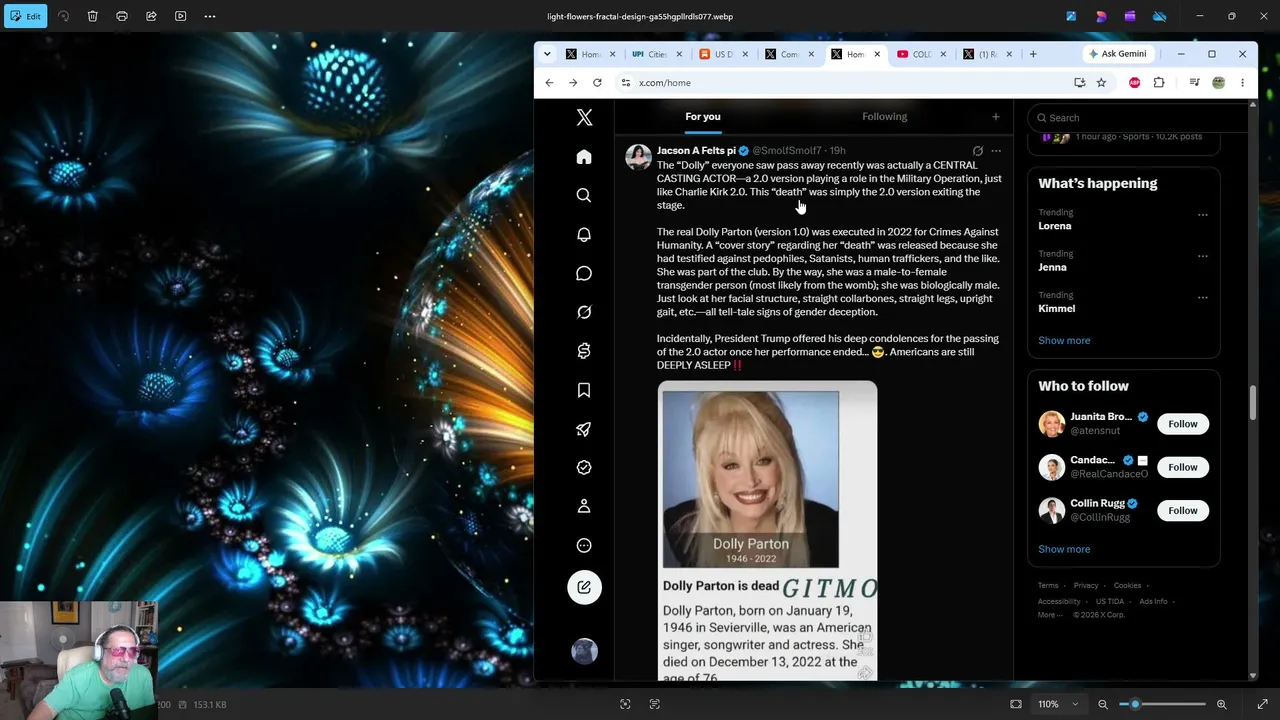Go back in Chrome
Image resolution: width=1280 pixels, height=720 pixels.
[x=549, y=83]
